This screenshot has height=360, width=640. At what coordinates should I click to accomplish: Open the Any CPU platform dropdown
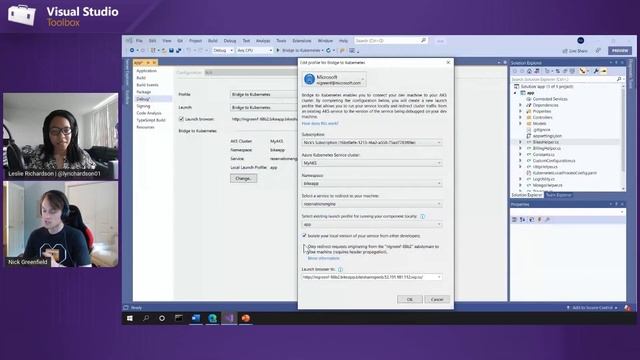click(254, 50)
